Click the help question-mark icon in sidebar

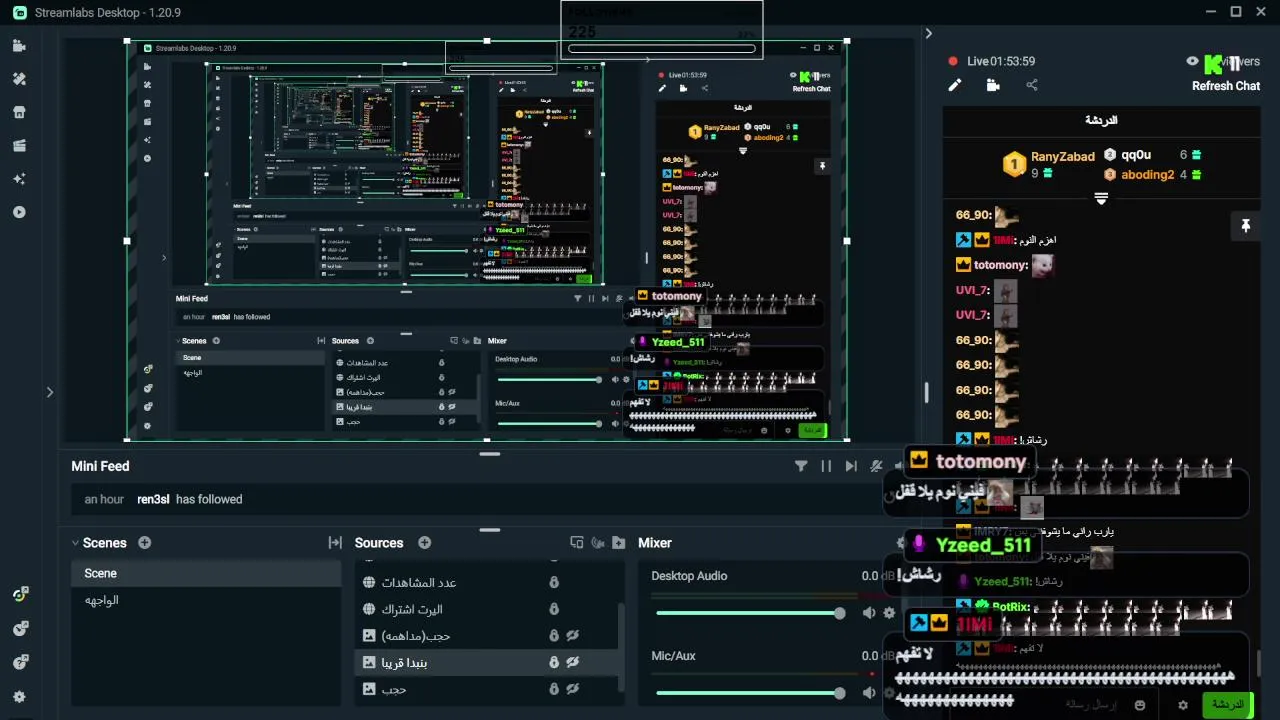point(19,662)
